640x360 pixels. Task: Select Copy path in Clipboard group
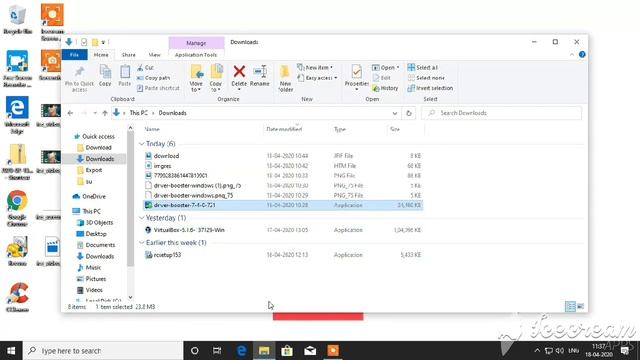pos(153,78)
